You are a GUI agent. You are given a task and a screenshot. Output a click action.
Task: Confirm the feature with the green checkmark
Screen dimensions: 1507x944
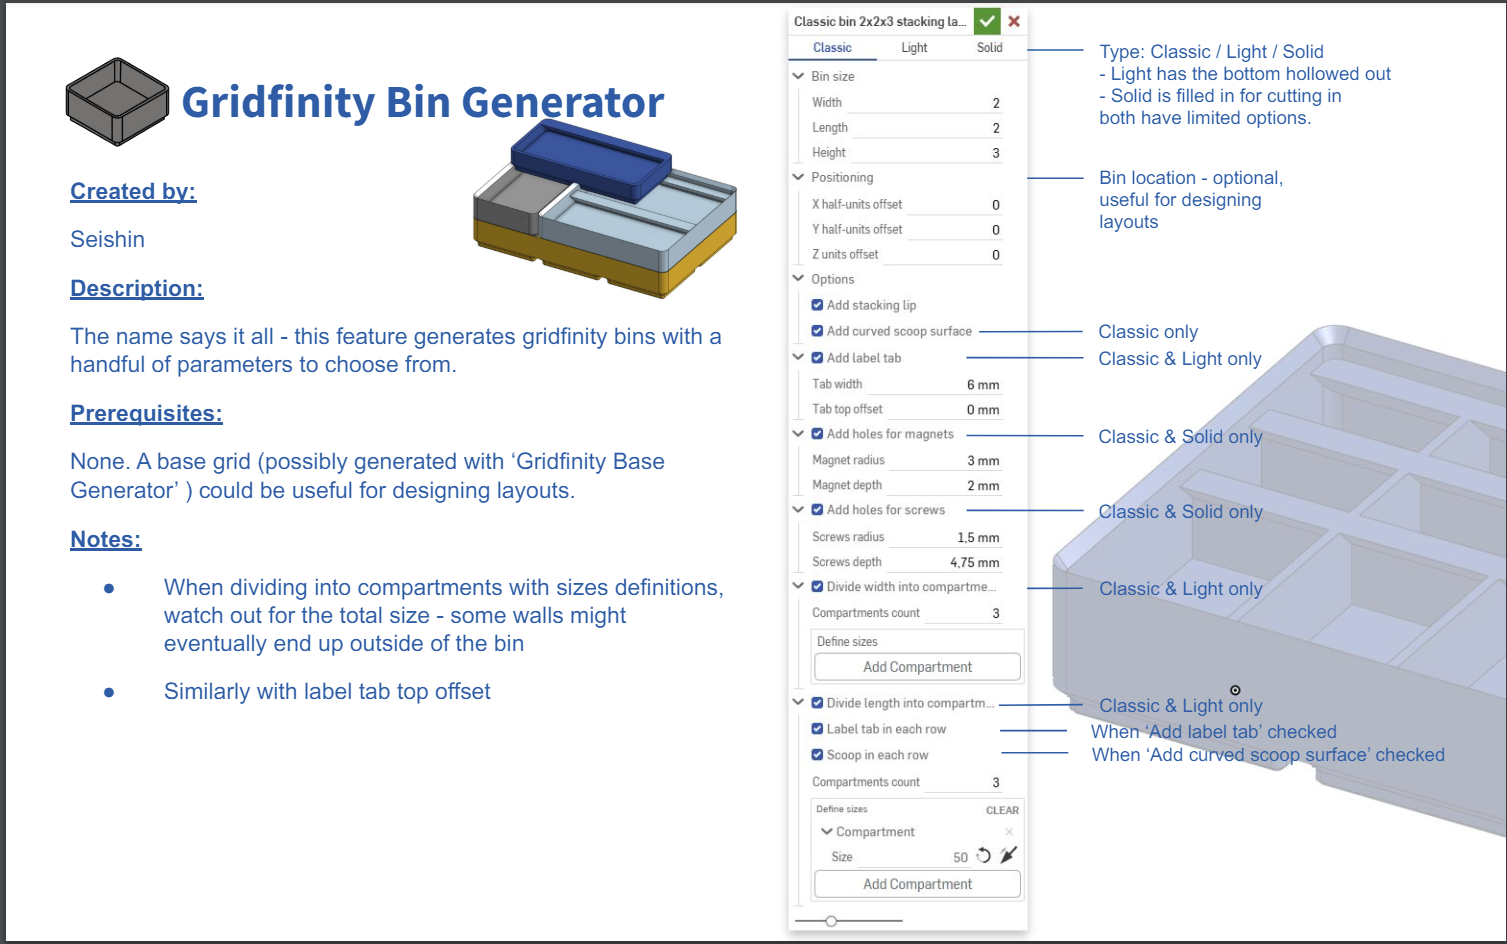click(987, 21)
